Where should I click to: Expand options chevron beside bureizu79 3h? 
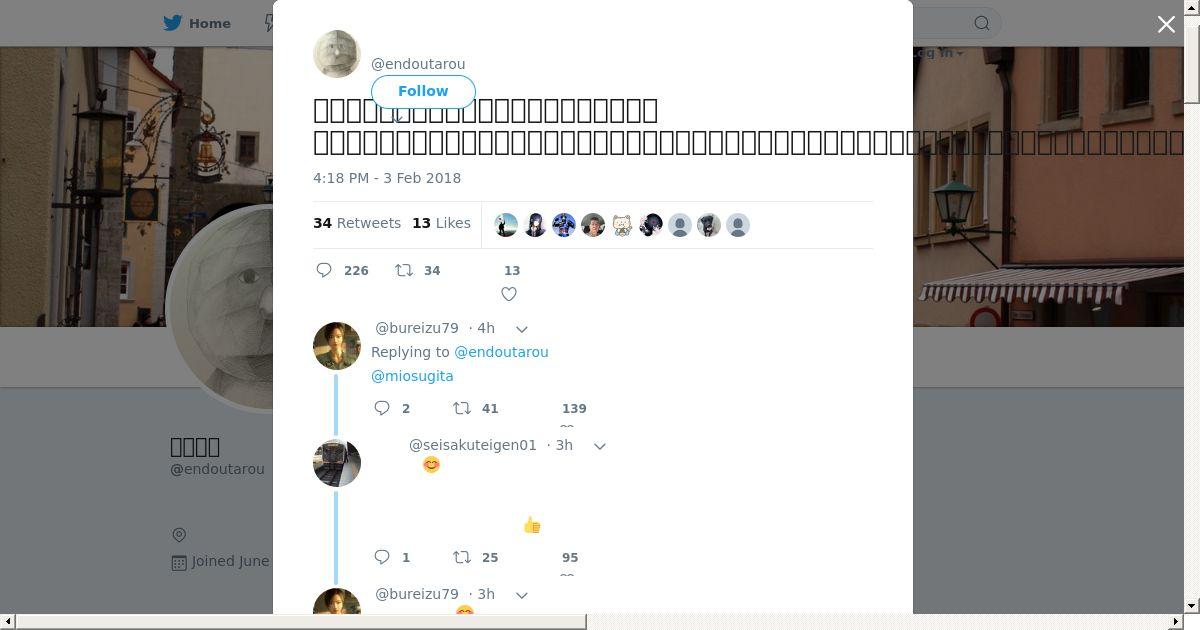pyautogui.click(x=522, y=595)
